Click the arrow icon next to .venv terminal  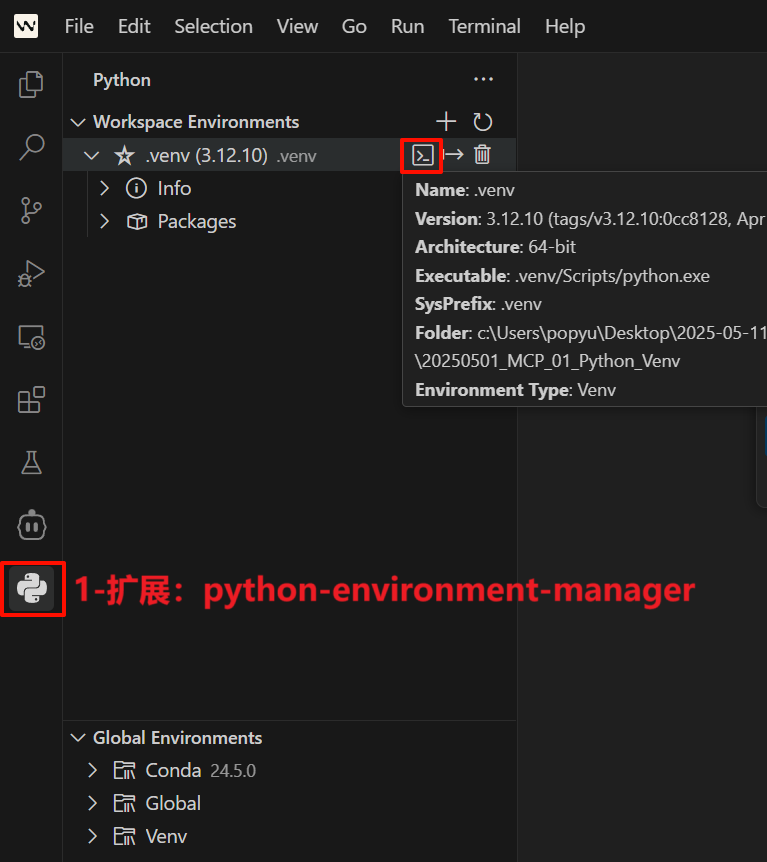[x=453, y=154]
